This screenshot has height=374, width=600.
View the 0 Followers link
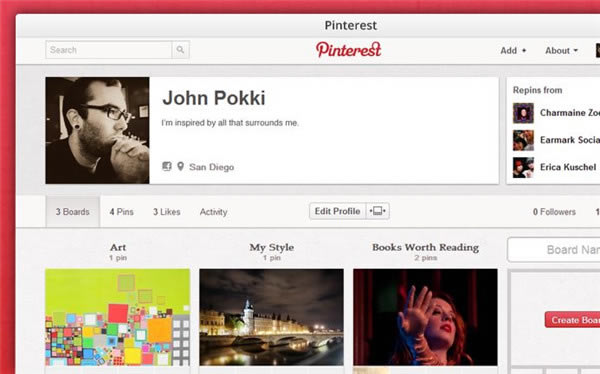point(554,212)
